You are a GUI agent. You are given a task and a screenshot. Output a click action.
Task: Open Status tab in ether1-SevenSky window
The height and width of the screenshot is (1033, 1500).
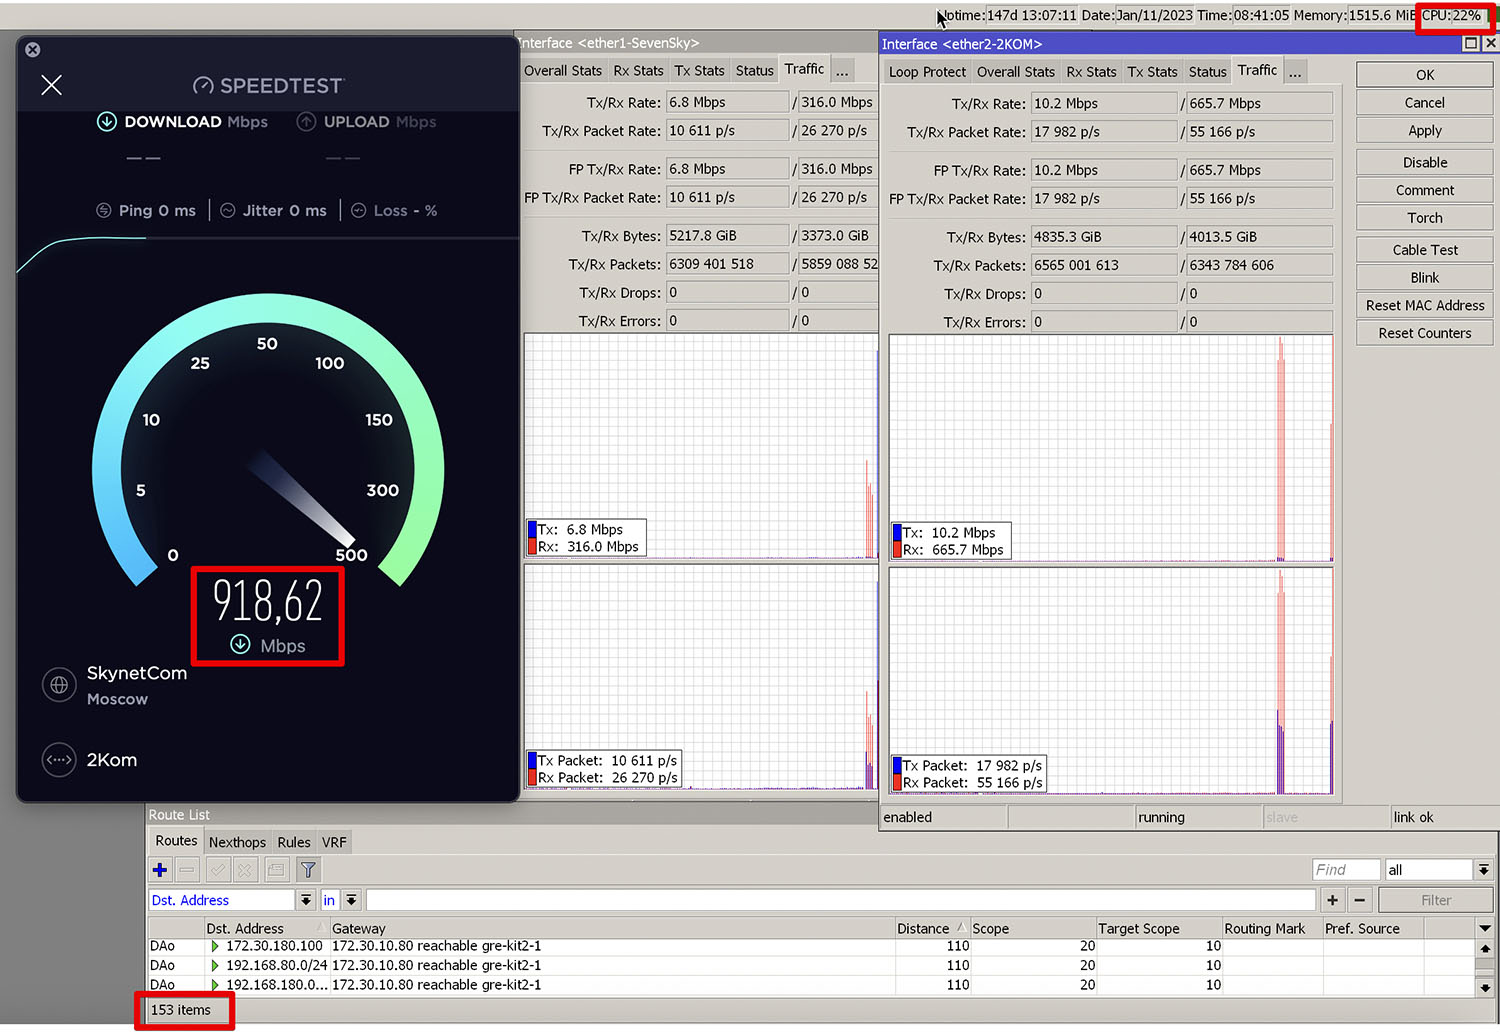click(x=755, y=70)
